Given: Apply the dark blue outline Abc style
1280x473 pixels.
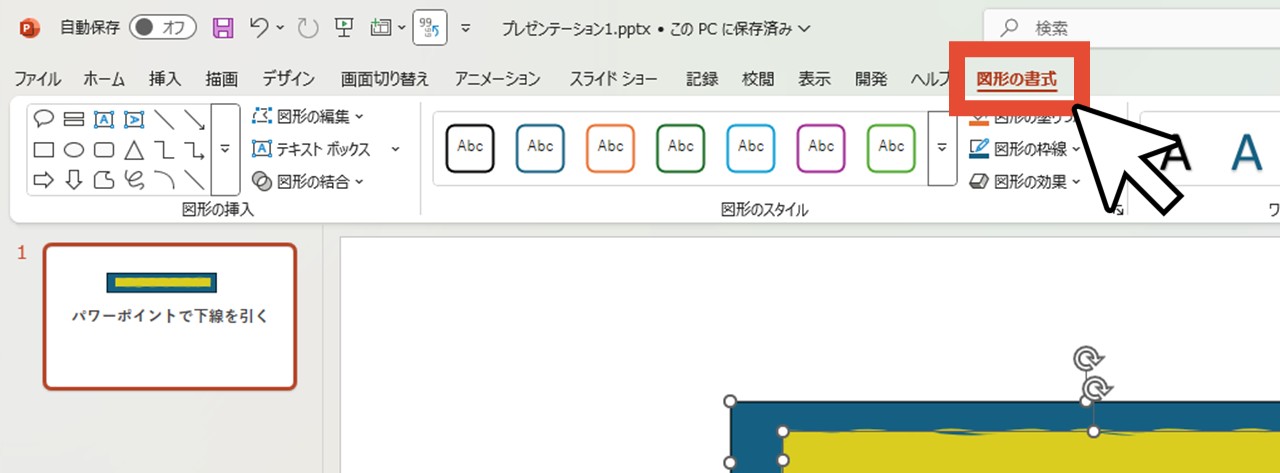Looking at the screenshot, I should (540, 148).
